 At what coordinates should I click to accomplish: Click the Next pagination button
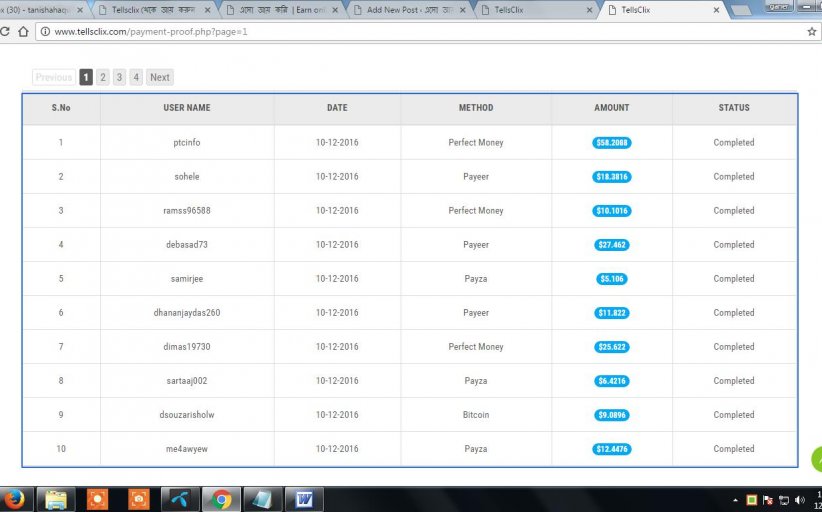tap(160, 77)
